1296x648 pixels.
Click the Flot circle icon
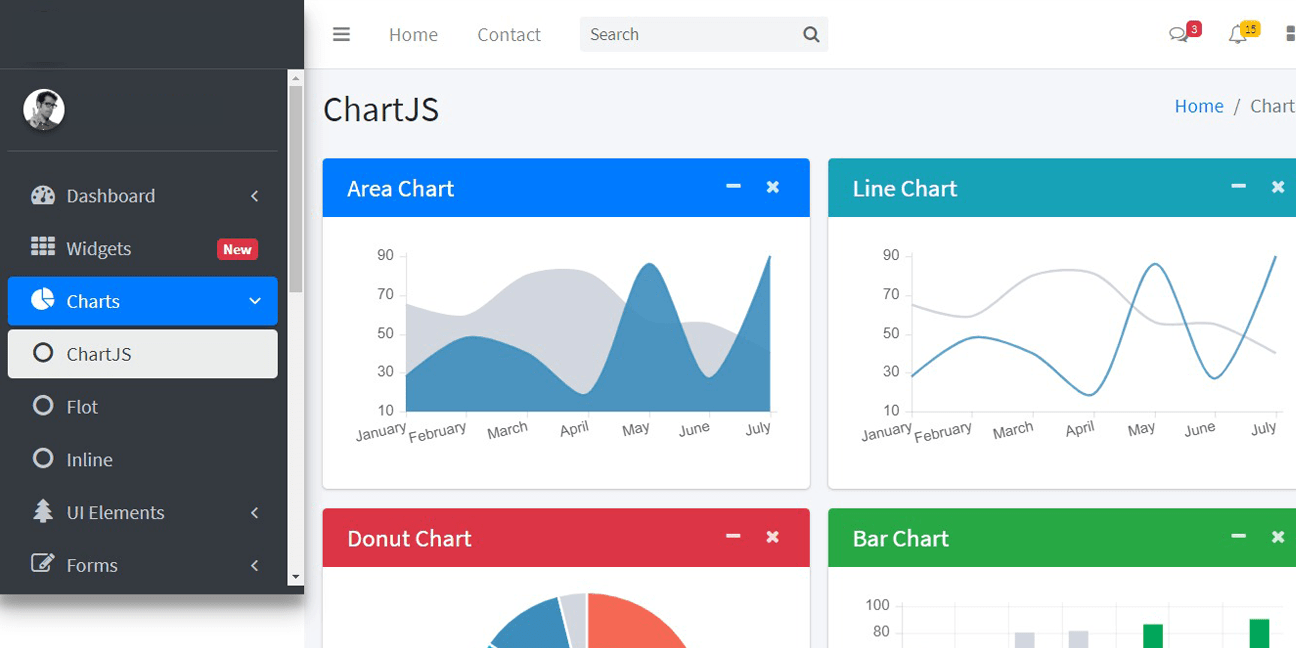pyautogui.click(x=43, y=405)
